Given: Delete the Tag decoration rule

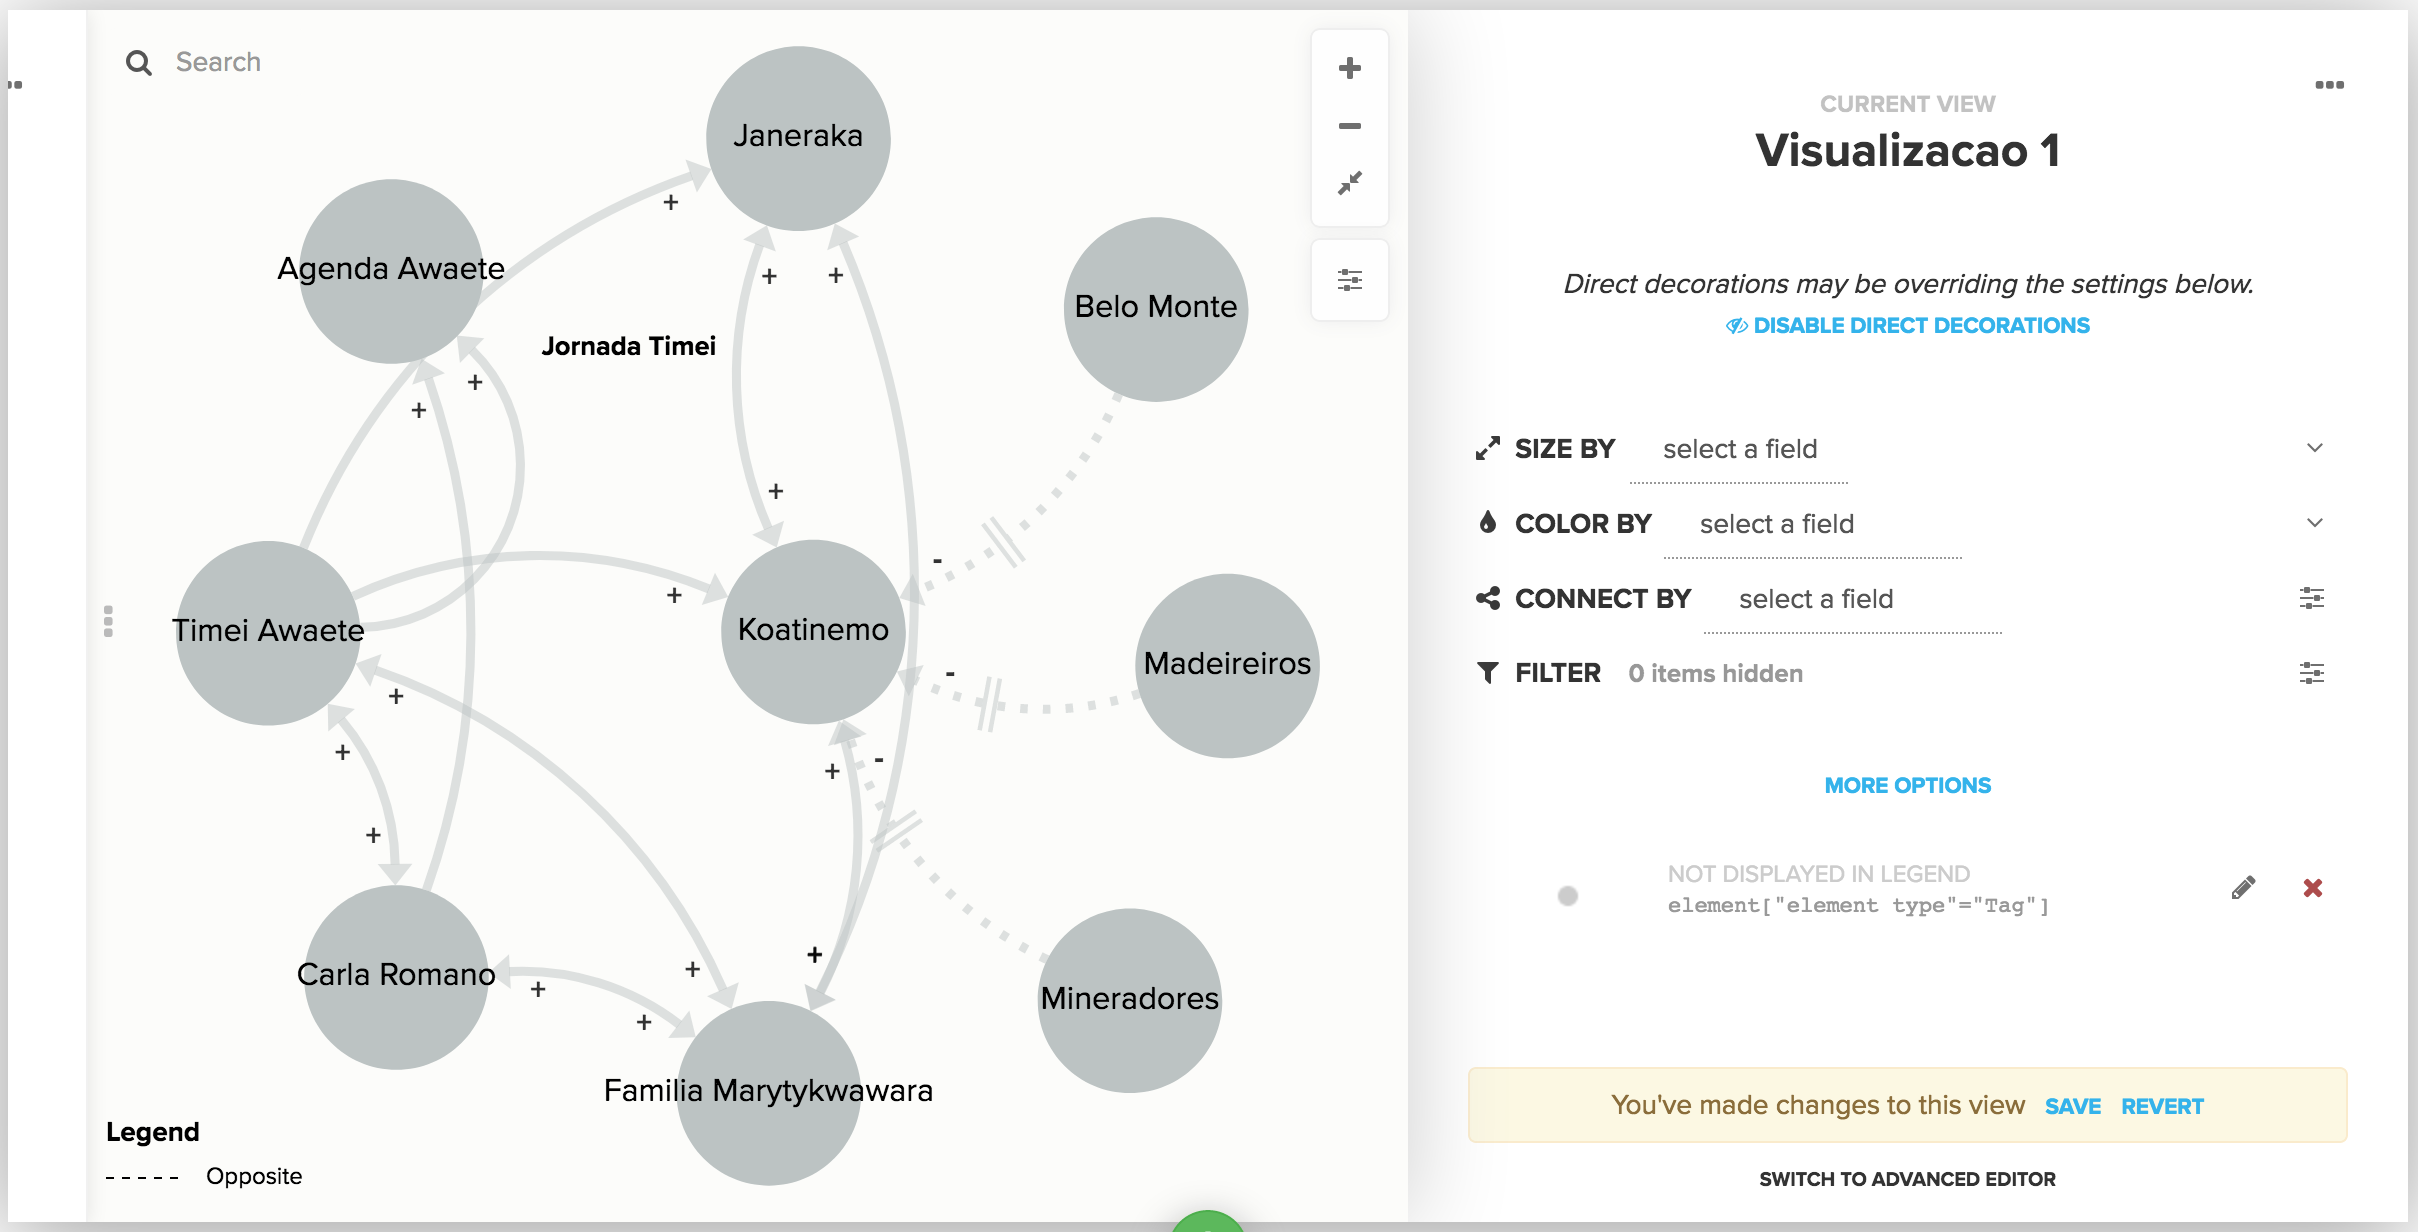Looking at the screenshot, I should 2312,888.
